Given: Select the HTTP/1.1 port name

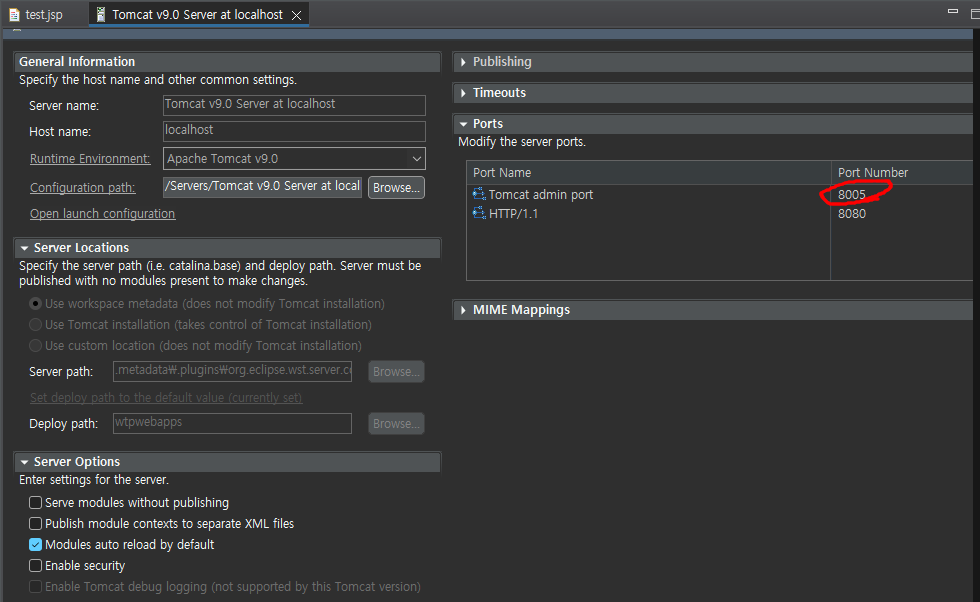Looking at the screenshot, I should coord(513,213).
